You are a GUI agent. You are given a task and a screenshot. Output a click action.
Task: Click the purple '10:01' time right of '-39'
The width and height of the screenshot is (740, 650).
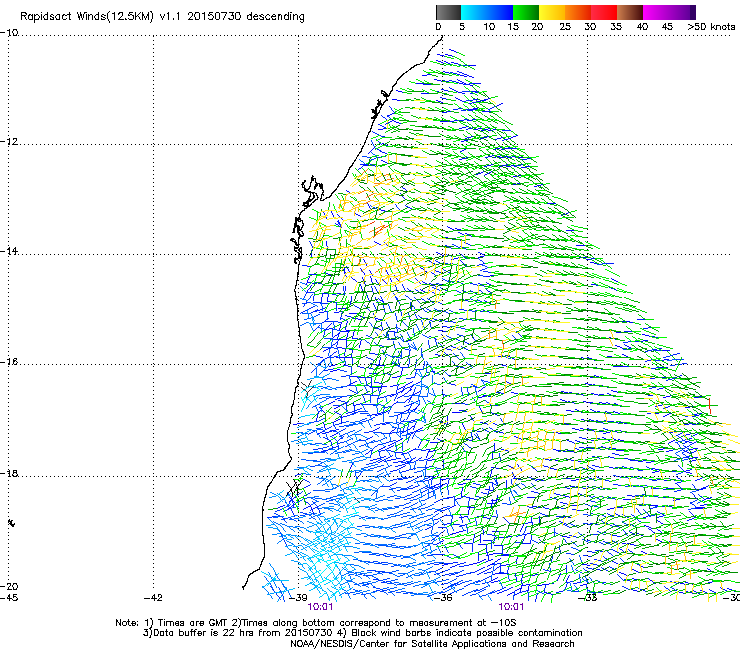point(320,607)
